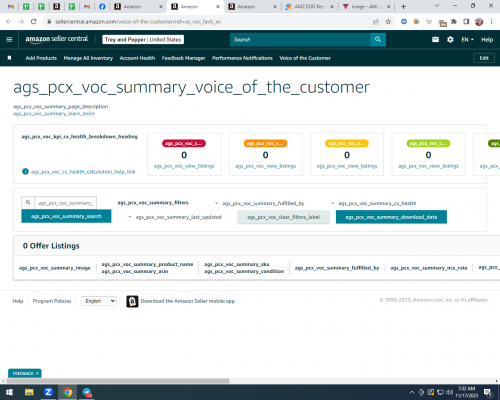Open the health calculation help link
The width and height of the screenshot is (500, 400).
coord(83,172)
